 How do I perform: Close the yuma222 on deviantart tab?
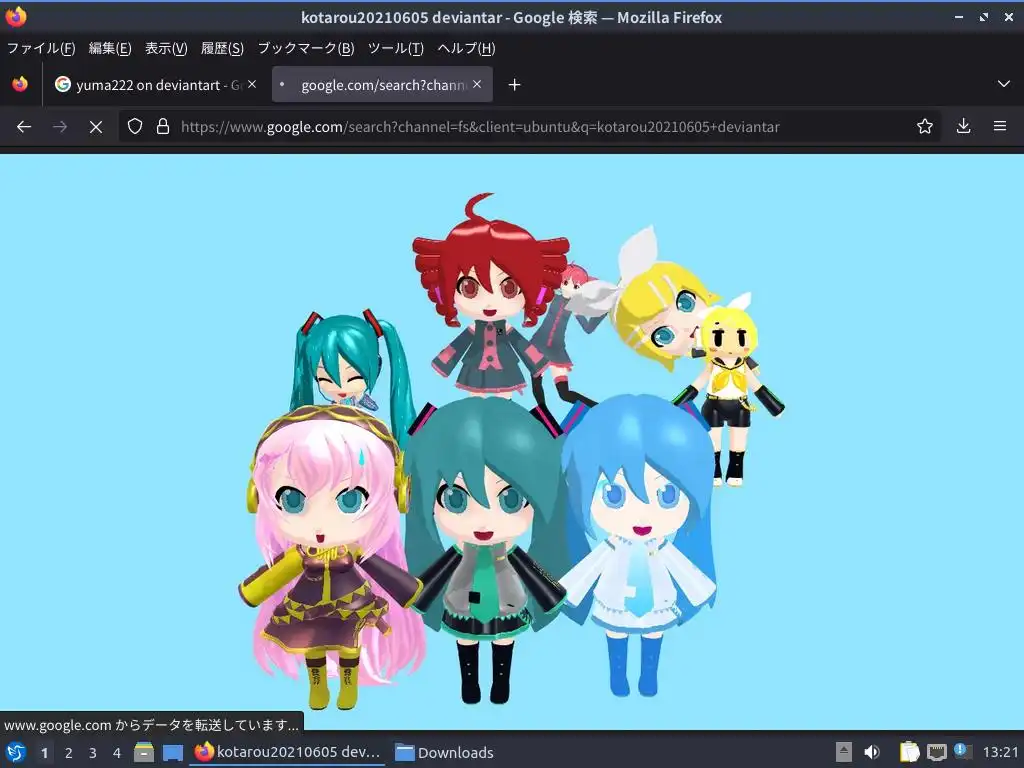tap(252, 84)
